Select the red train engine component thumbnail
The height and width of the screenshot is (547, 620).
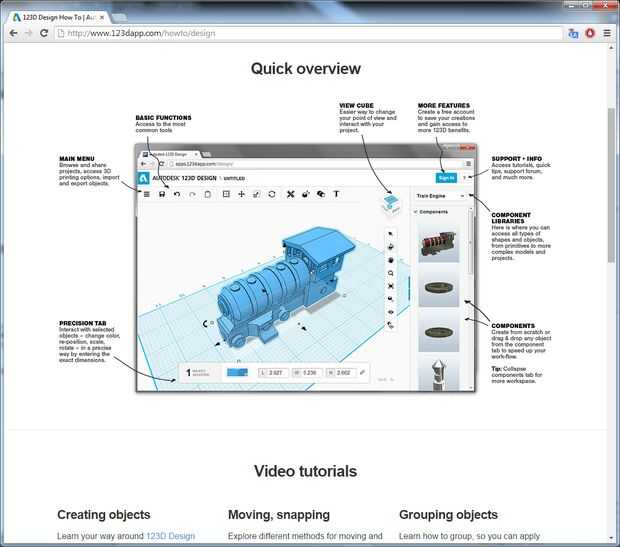point(439,244)
